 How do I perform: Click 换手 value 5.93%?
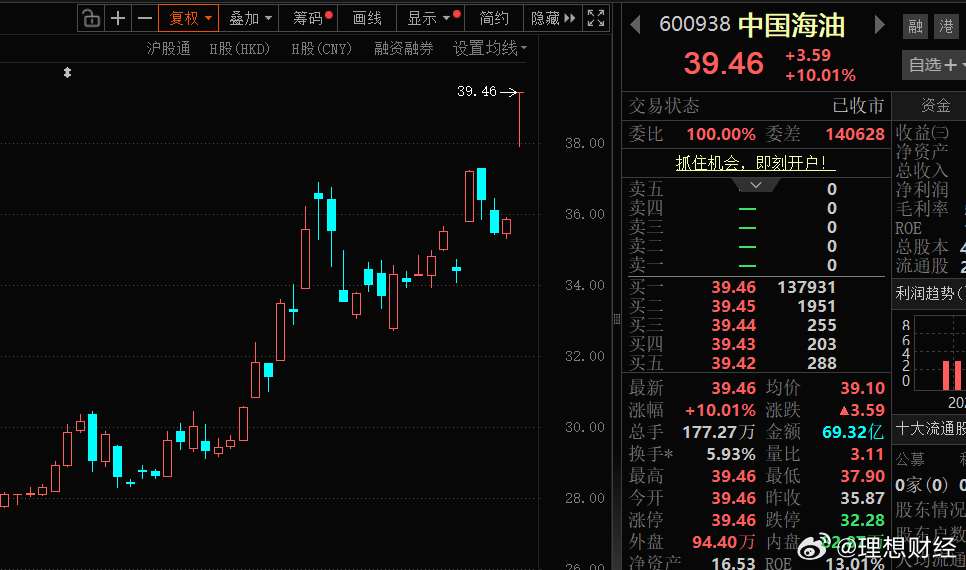pyautogui.click(x=731, y=454)
